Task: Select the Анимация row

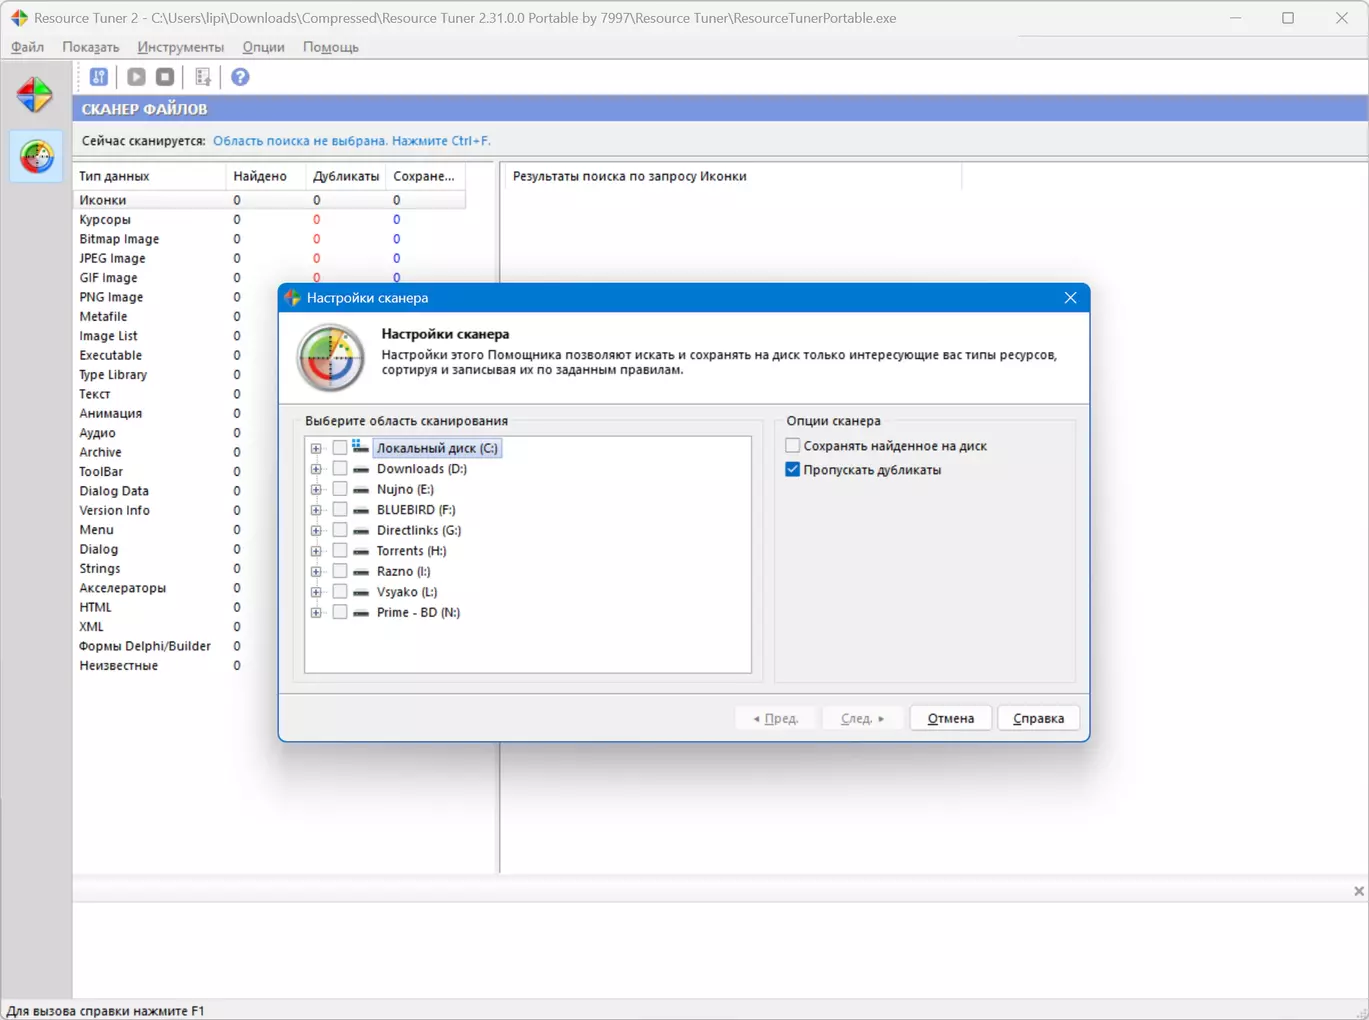Action: point(176,413)
